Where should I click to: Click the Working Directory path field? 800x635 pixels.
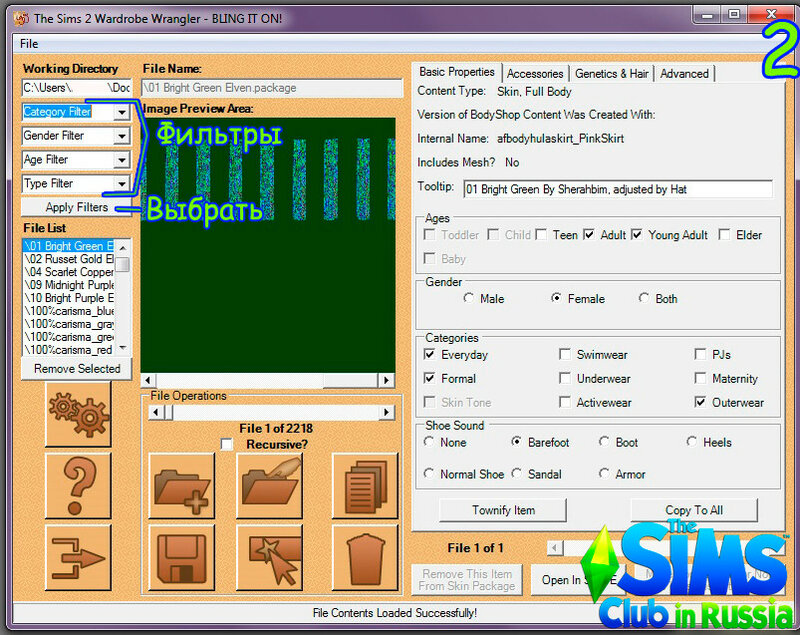pos(77,88)
